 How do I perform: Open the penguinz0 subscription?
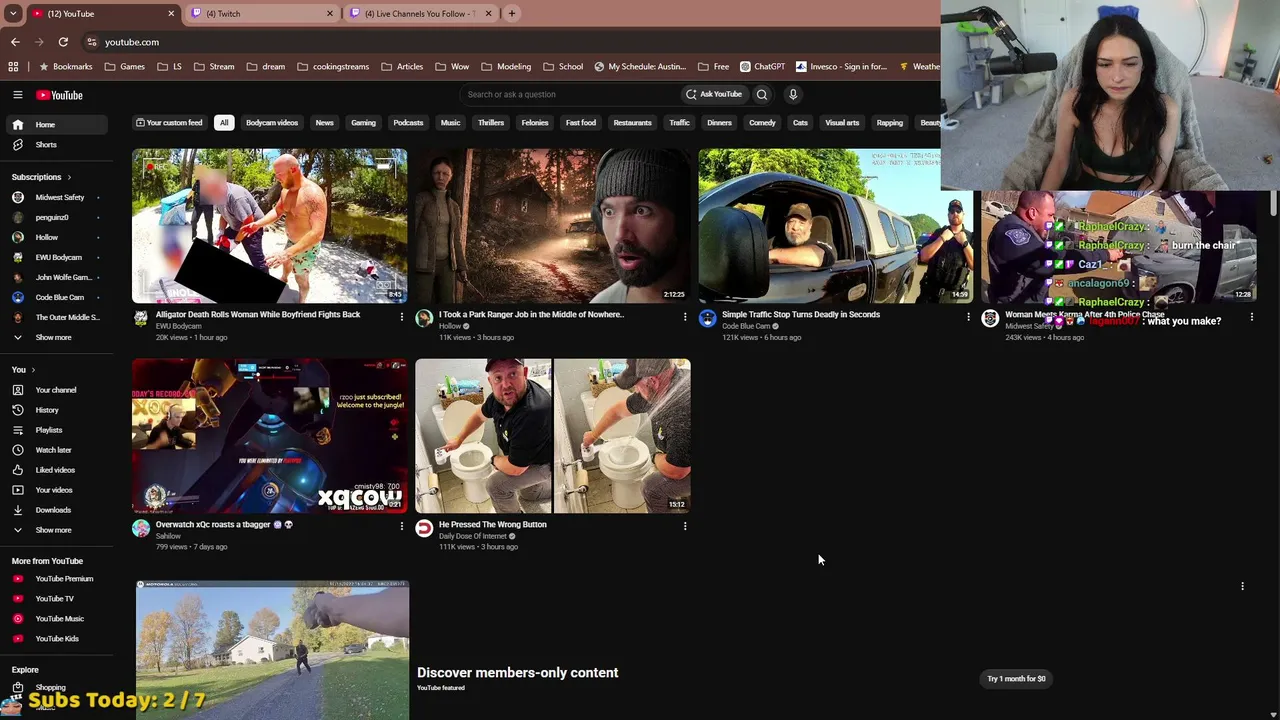(x=56, y=217)
